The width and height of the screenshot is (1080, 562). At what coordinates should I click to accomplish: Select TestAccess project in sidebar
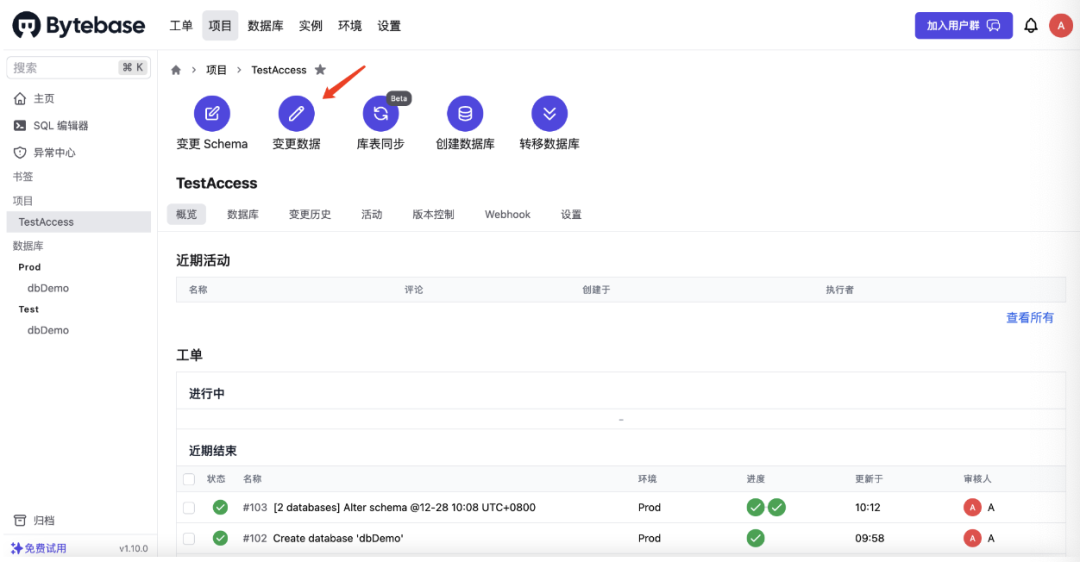pos(79,222)
